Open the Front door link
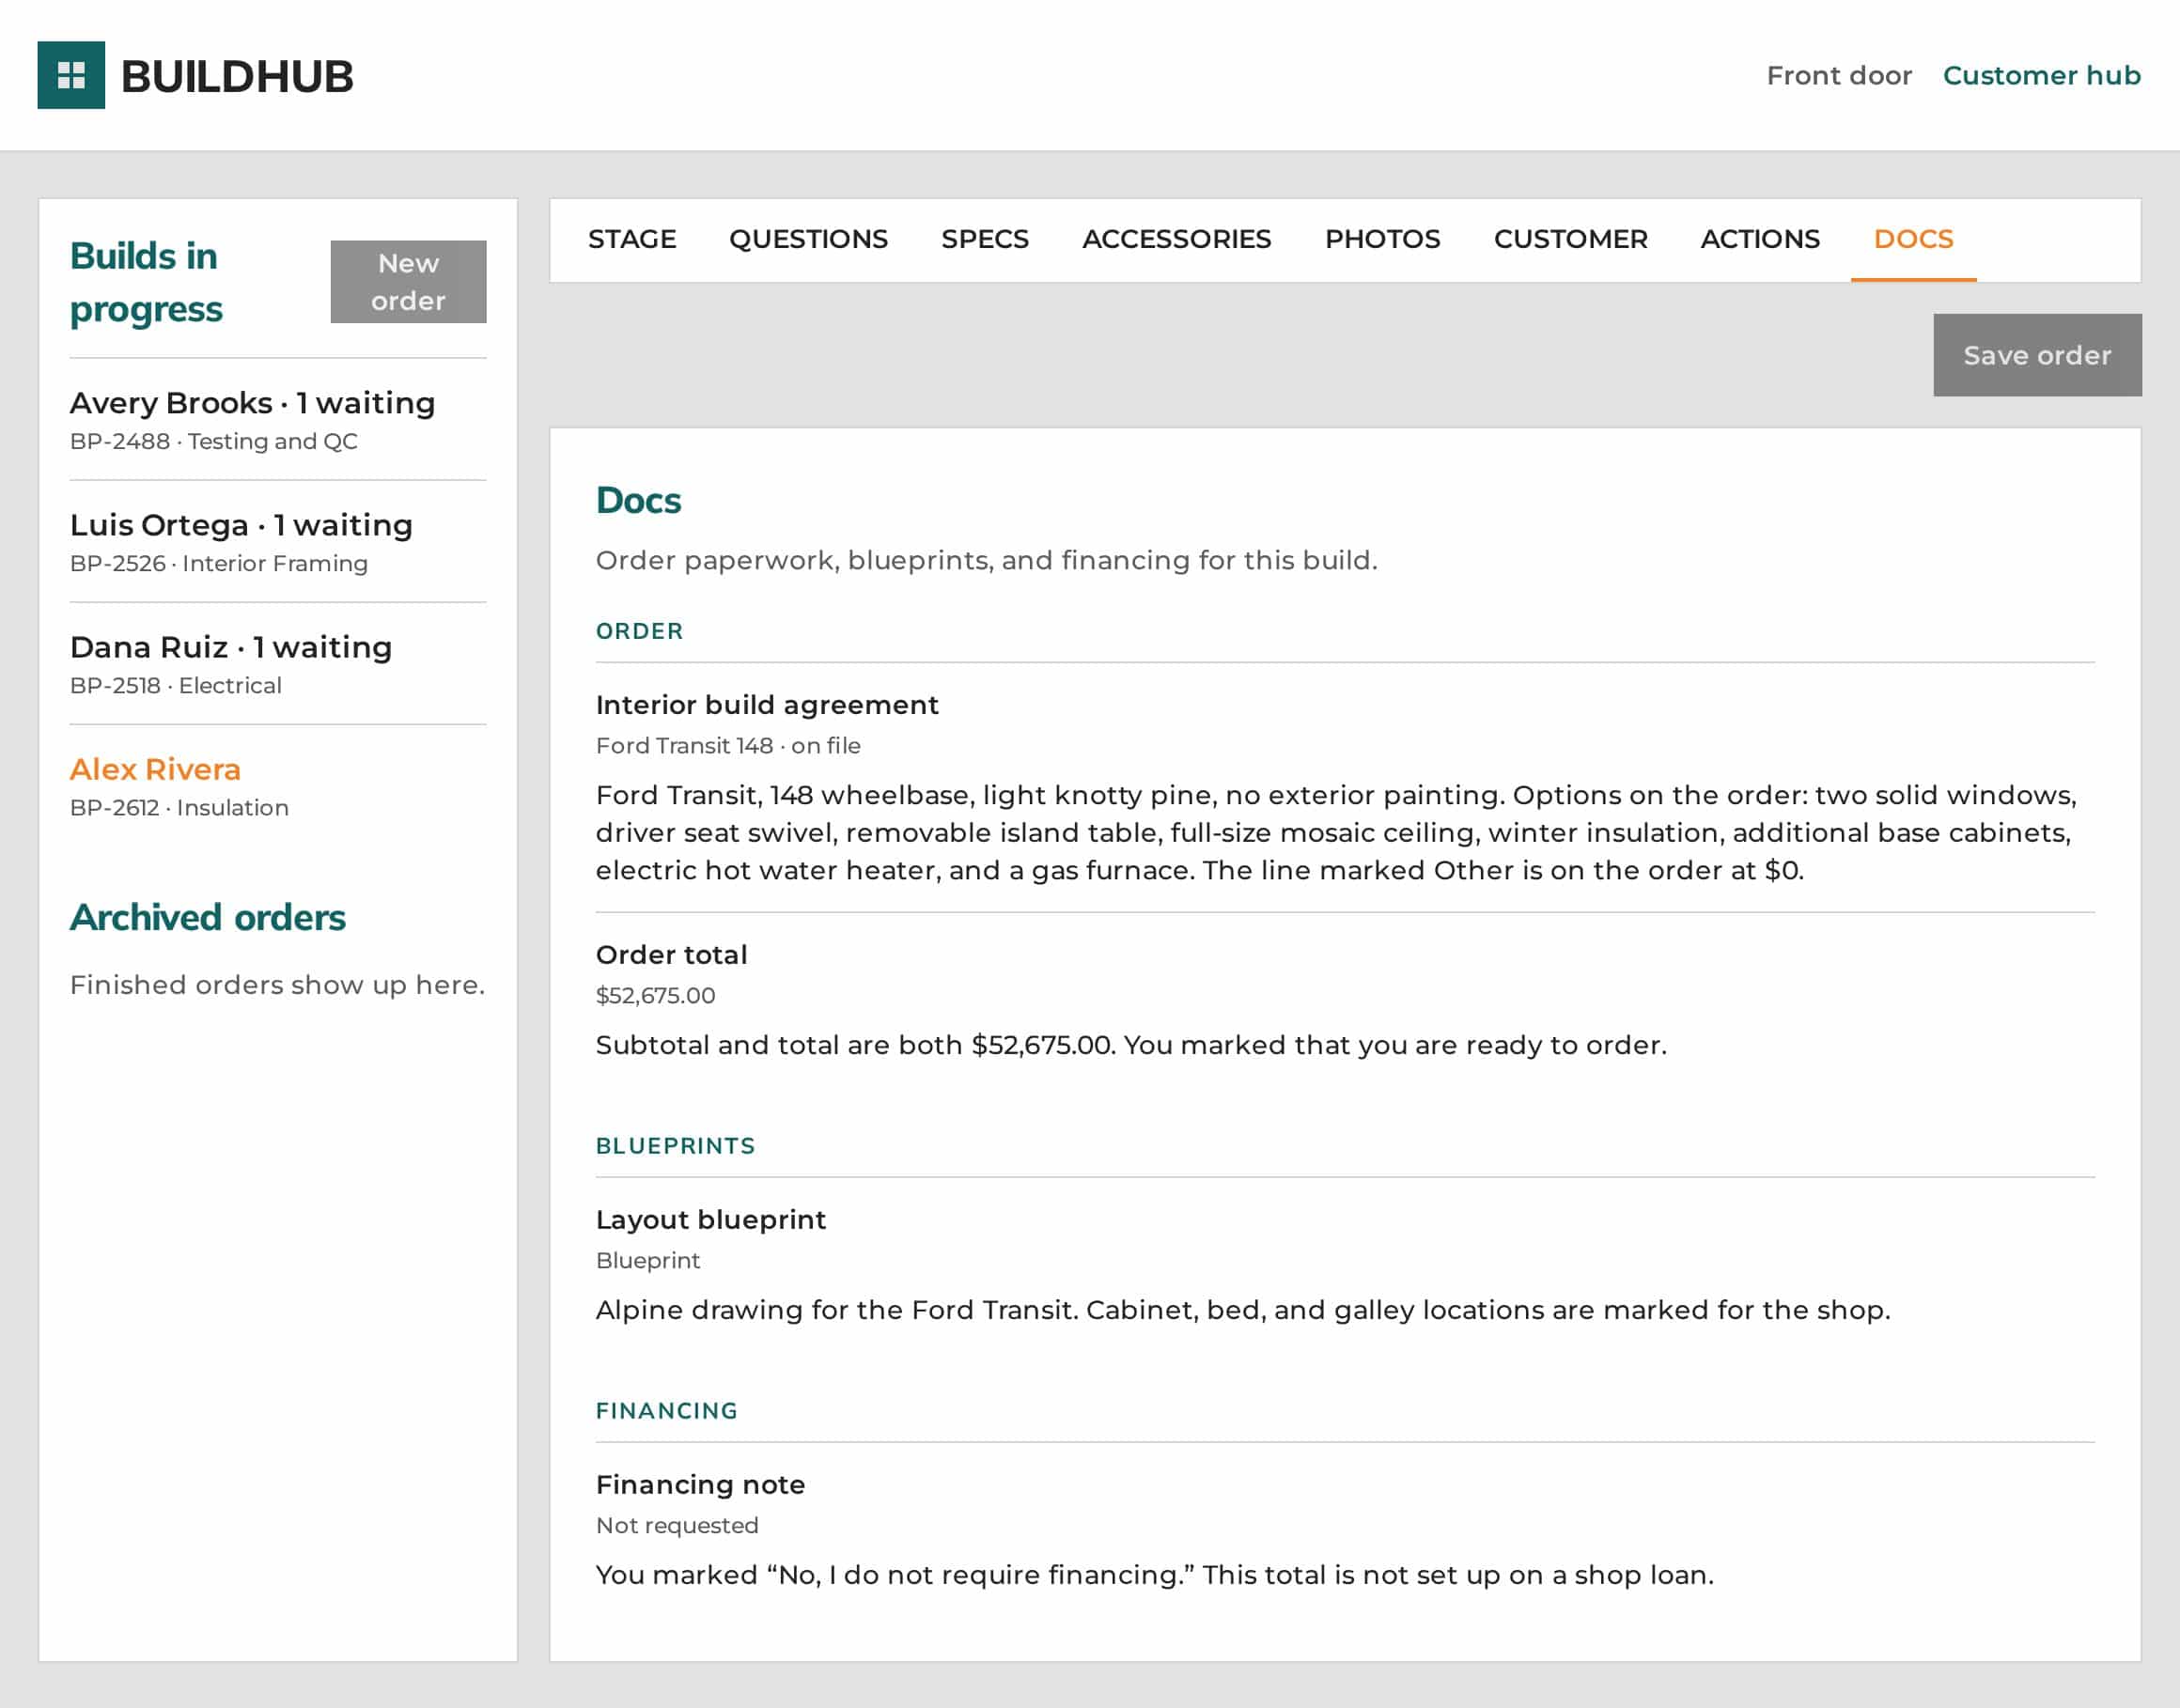Viewport: 2180px width, 1708px height. click(1839, 76)
